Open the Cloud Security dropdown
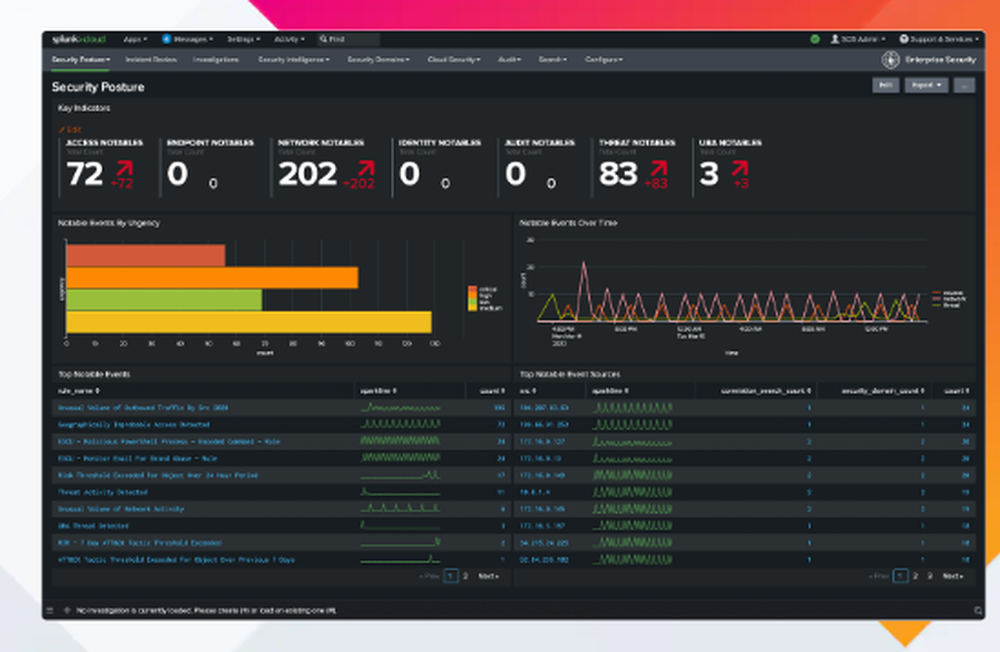This screenshot has height=652, width=1000. tap(454, 59)
